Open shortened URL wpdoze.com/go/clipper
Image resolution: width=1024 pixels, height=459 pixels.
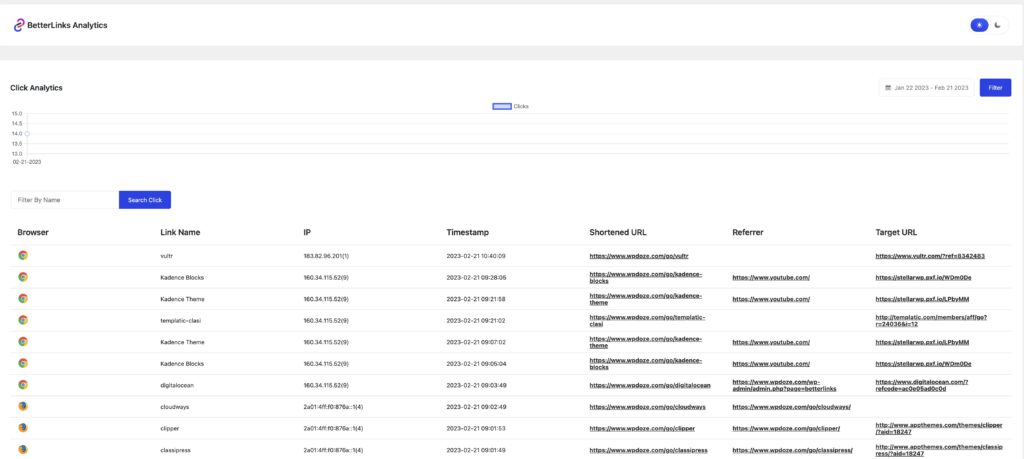pyautogui.click(x=642, y=428)
